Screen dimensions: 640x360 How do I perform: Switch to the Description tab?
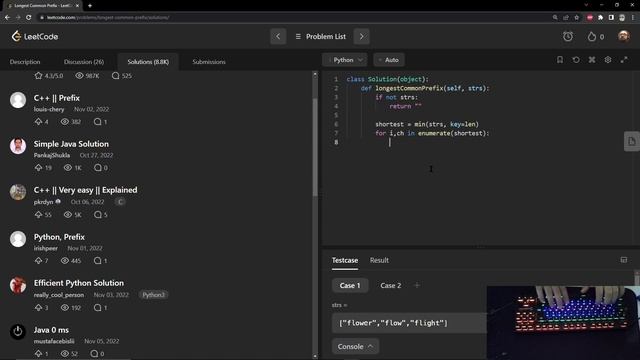25,62
